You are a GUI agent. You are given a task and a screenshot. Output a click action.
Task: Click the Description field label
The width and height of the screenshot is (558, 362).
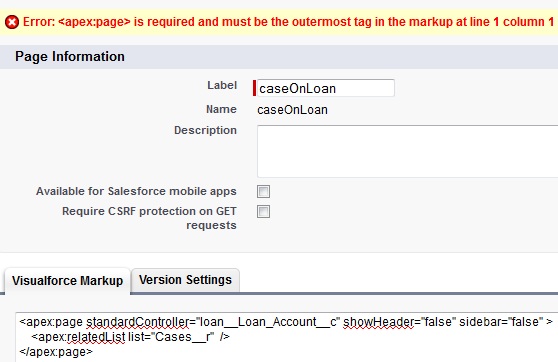pos(205,130)
